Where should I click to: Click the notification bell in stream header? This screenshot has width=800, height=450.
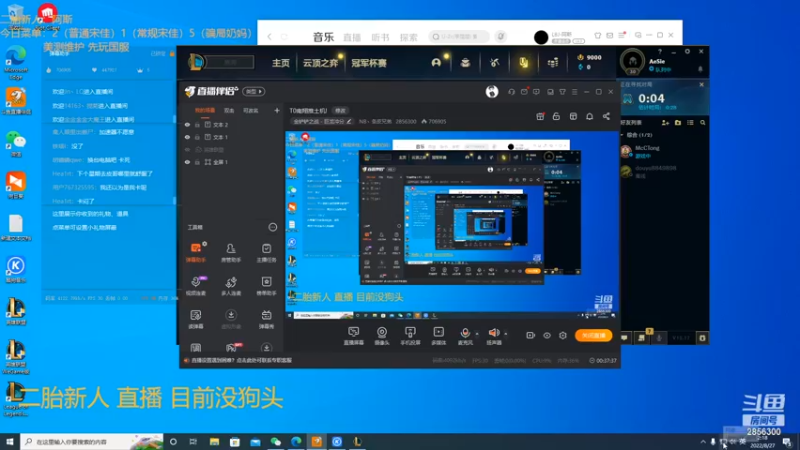pyautogui.click(x=589, y=116)
